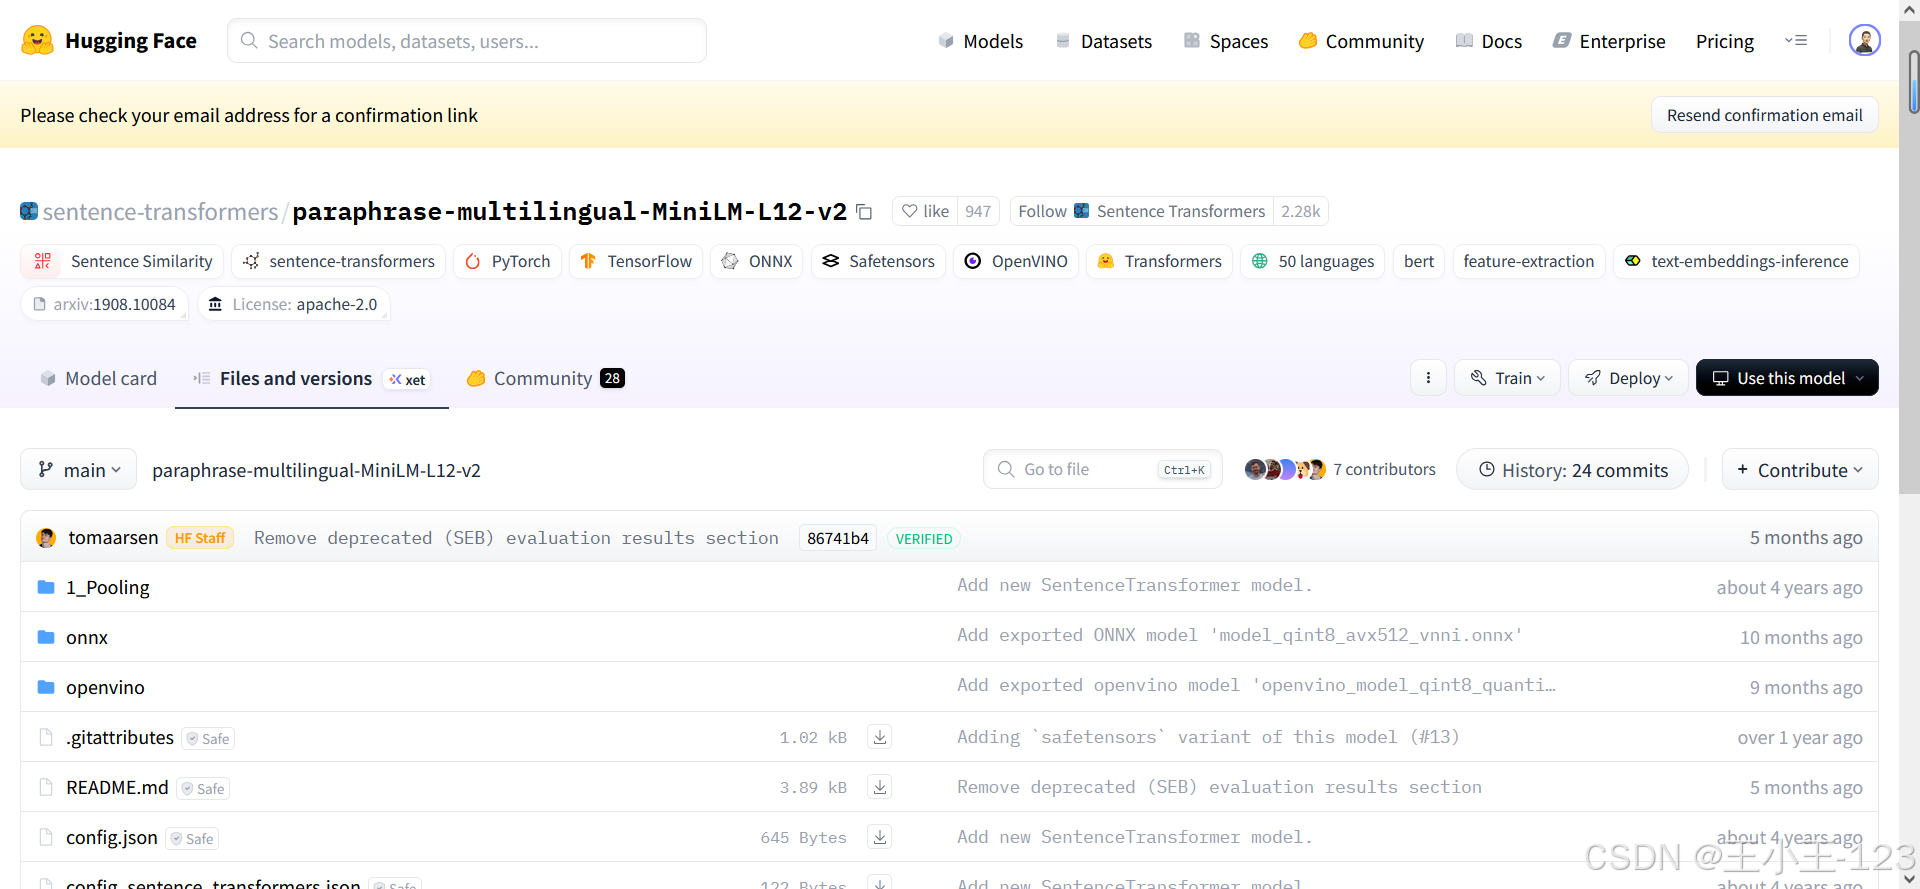This screenshot has height=889, width=1920.
Task: Open the Community tab with 28 discussions
Action: 546,378
